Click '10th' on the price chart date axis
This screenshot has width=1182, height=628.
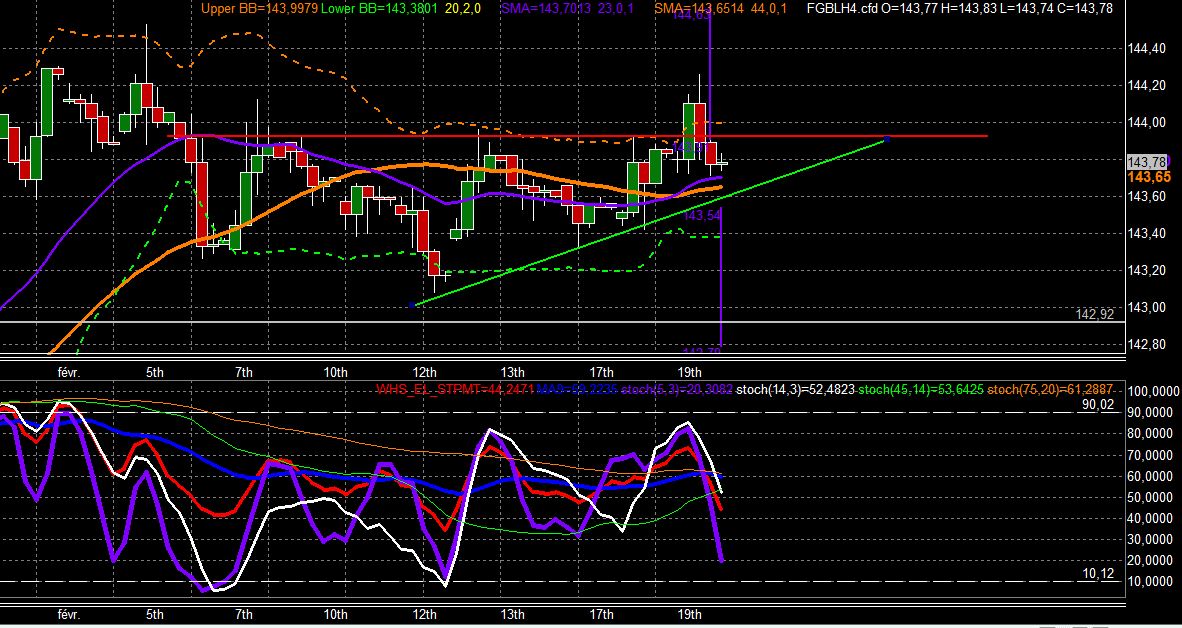[x=335, y=372]
